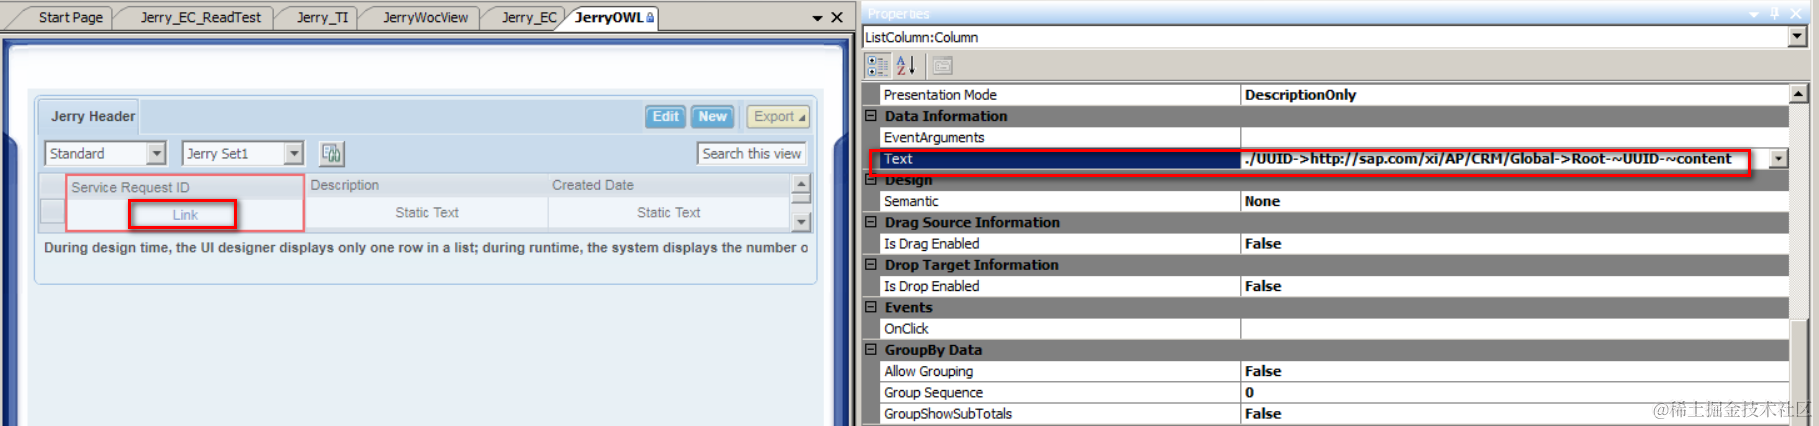
Task: Open Properties panel window position menu
Action: tap(1754, 14)
